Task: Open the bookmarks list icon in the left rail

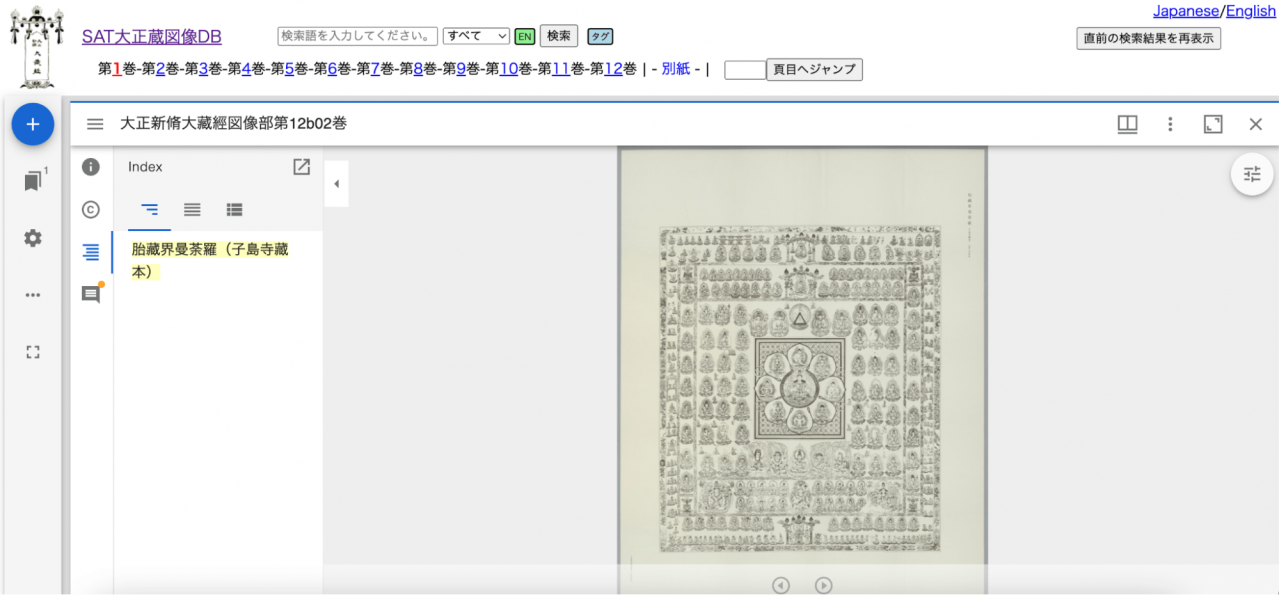Action: click(33, 181)
